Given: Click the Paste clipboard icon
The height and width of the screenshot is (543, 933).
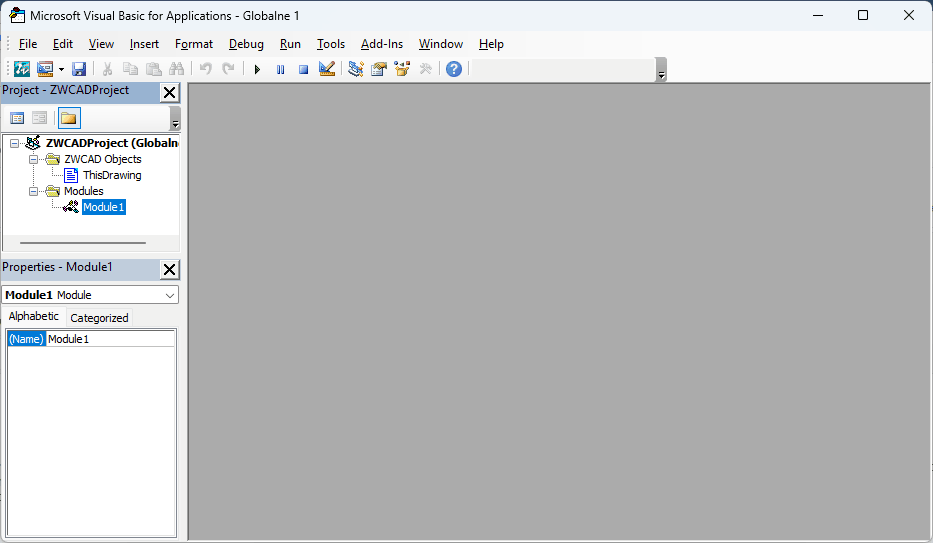Looking at the screenshot, I should pyautogui.click(x=154, y=69).
